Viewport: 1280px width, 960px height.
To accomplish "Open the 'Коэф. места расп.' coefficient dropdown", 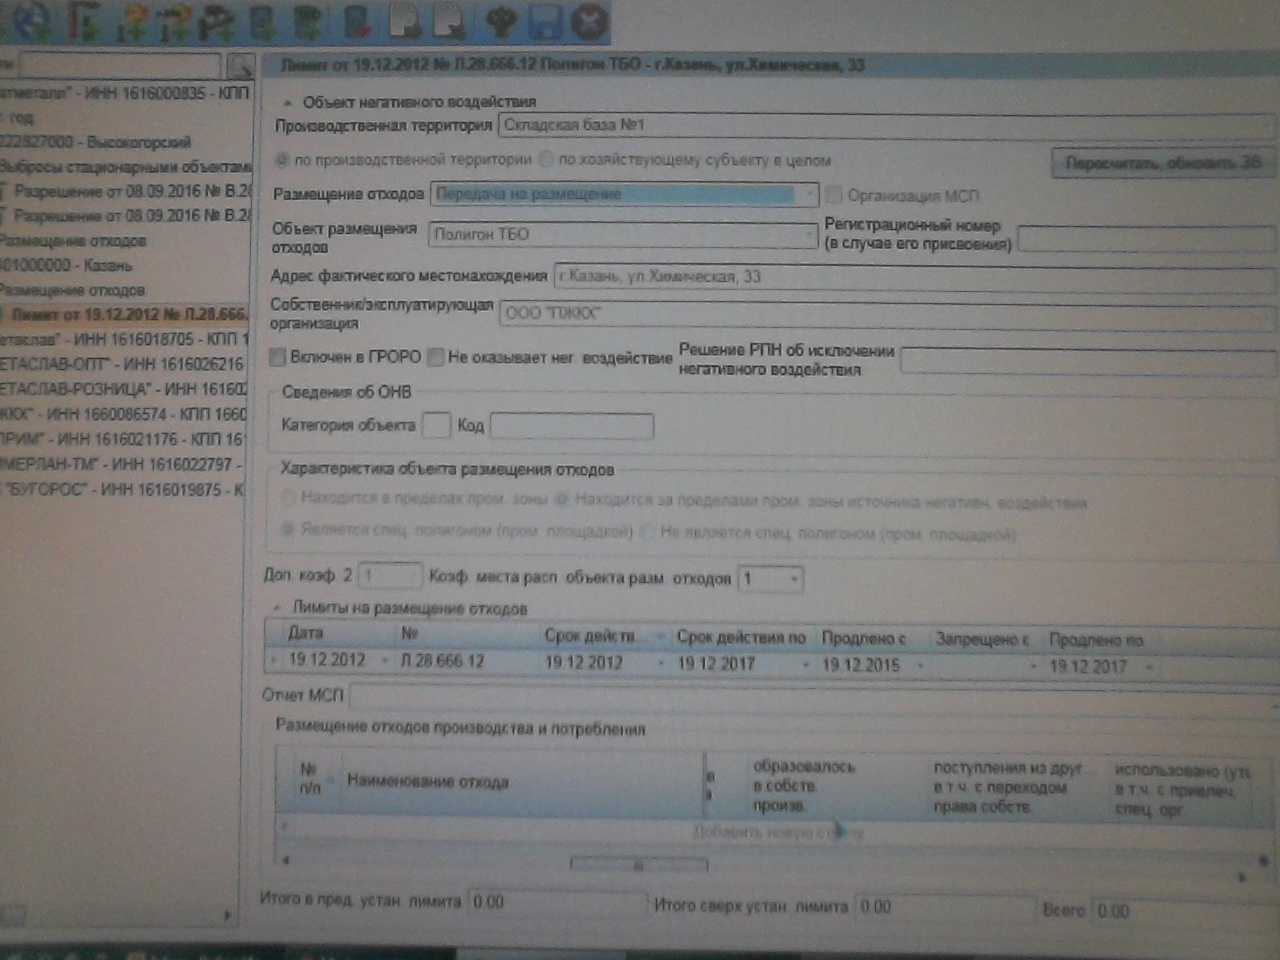I will [794, 579].
